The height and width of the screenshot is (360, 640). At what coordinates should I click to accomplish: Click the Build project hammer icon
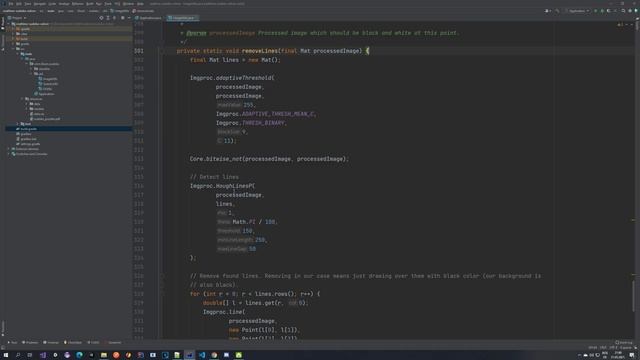click(558, 11)
